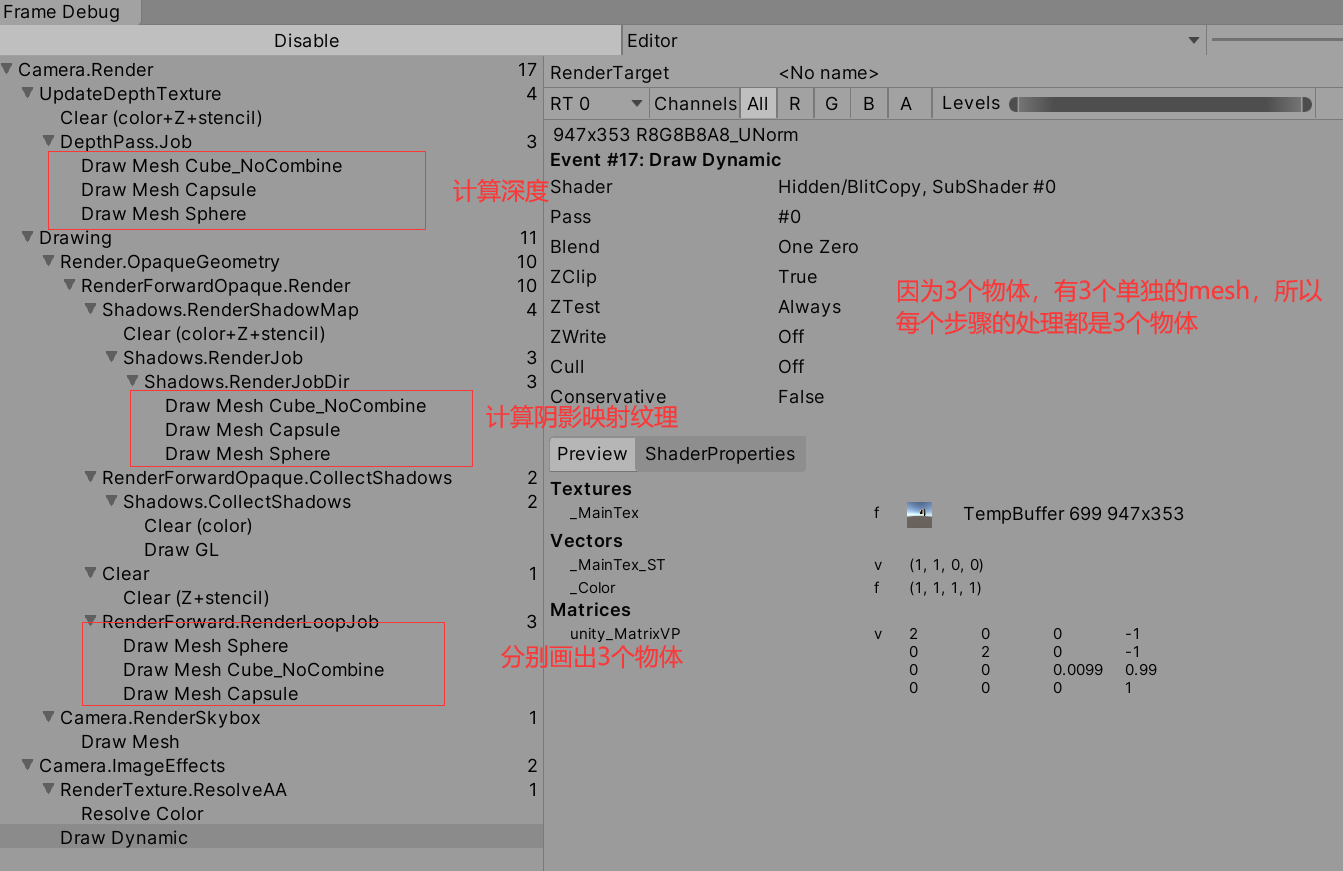Select Draw Mesh Cube_NoCombine under DepthPass.Job
Screen dimensions: 1343x871
pos(211,166)
